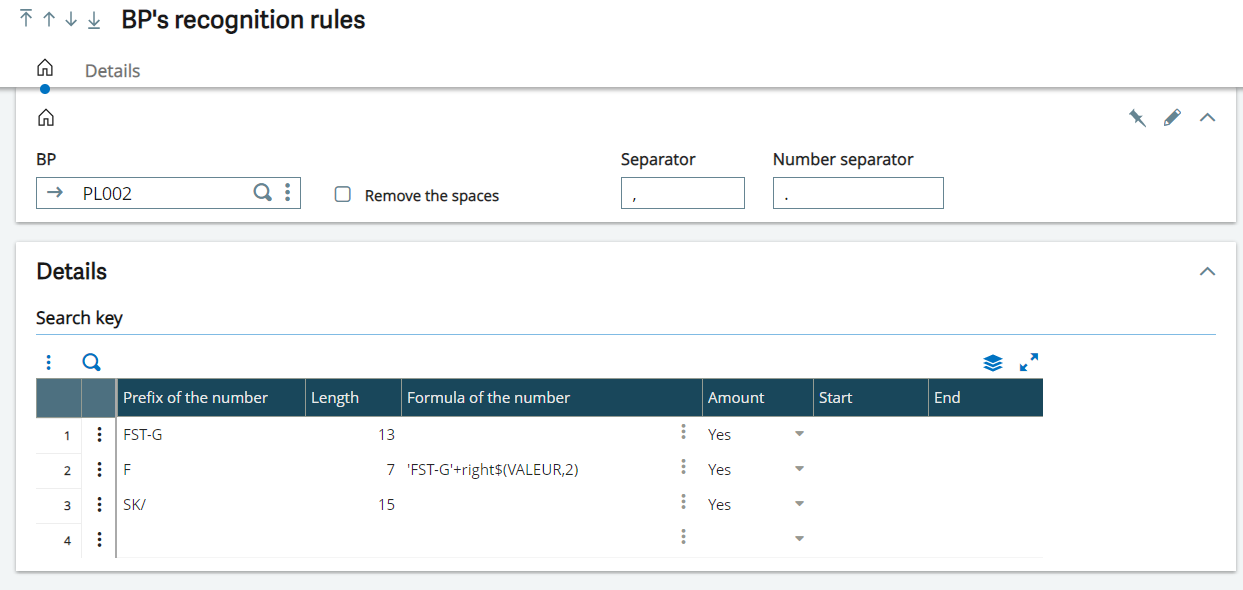Click the pencil edit icon
The image size is (1243, 590).
click(x=1172, y=118)
